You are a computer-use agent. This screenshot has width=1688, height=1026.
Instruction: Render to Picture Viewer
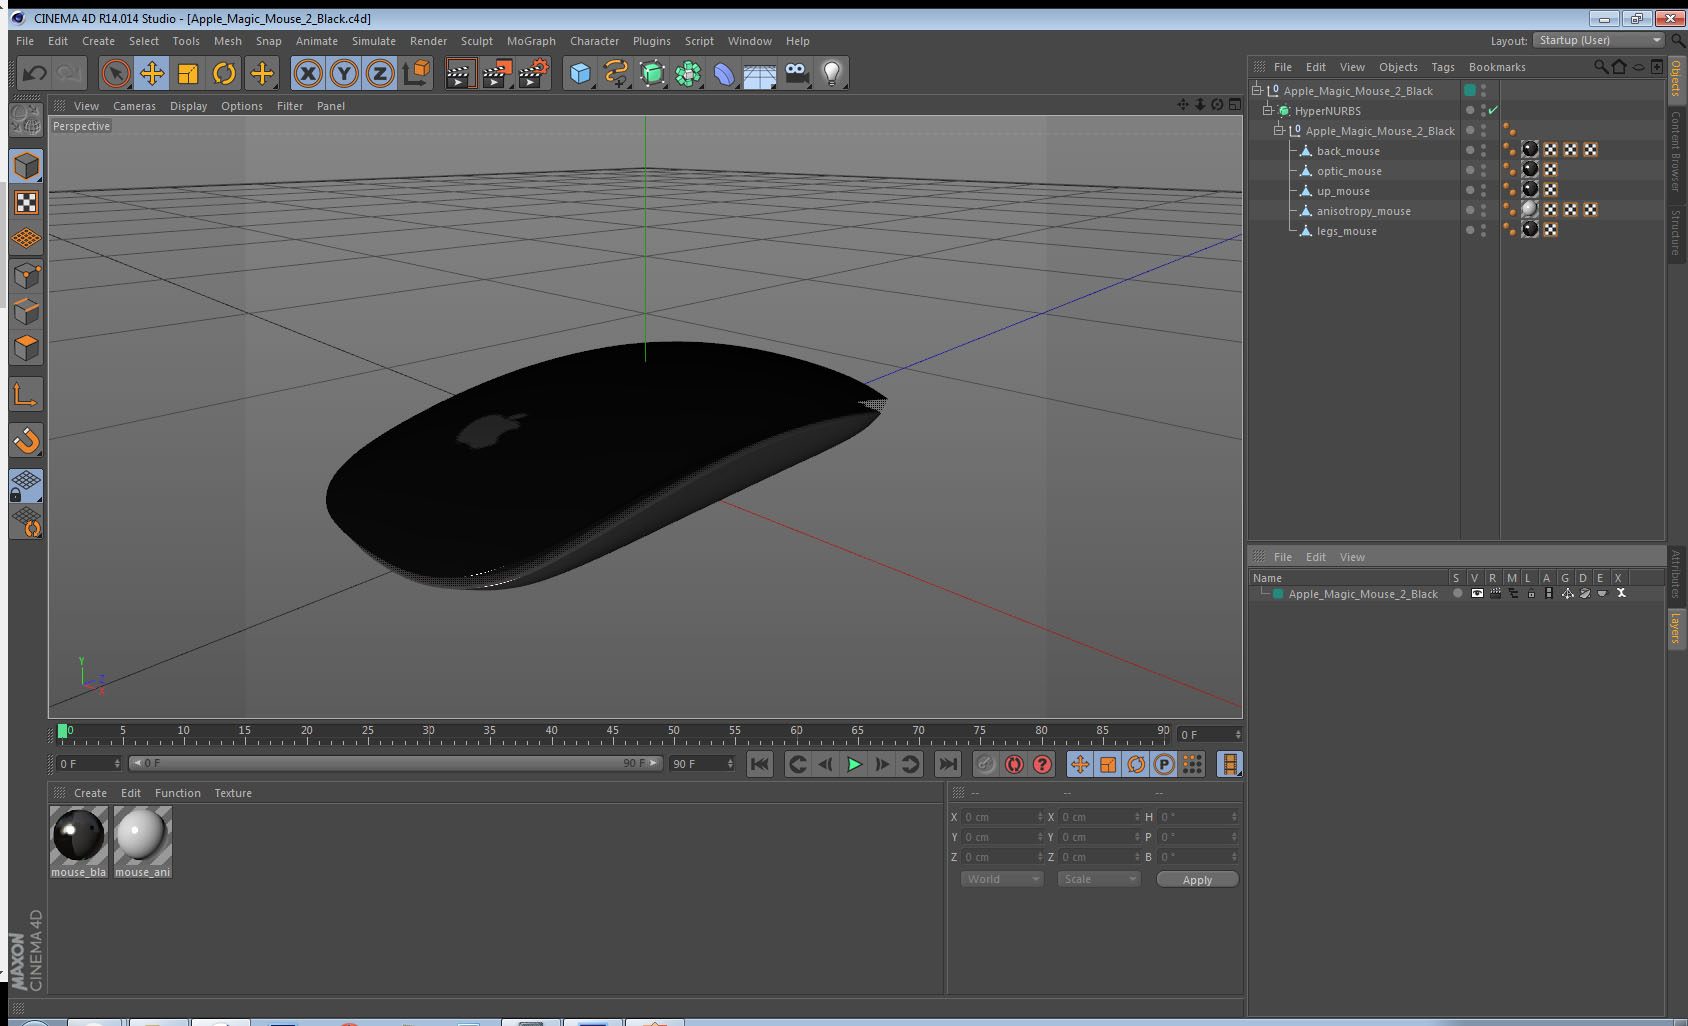tap(497, 73)
